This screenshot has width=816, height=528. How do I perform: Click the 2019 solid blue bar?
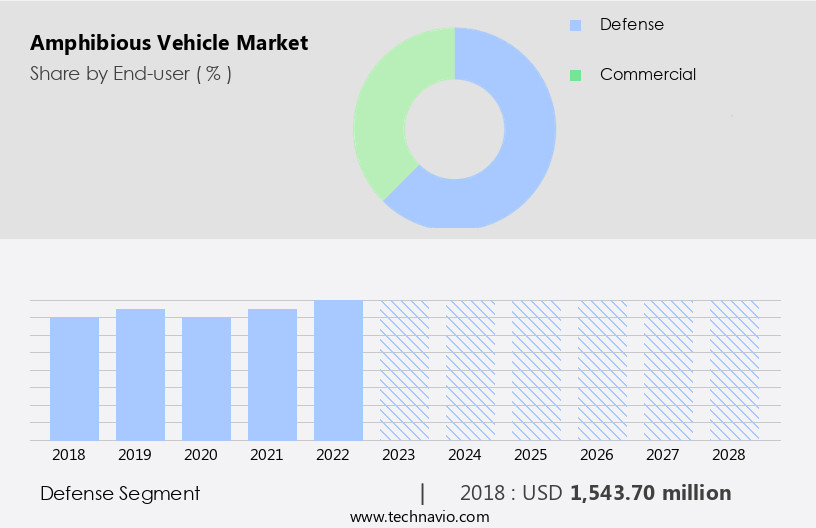tap(140, 374)
